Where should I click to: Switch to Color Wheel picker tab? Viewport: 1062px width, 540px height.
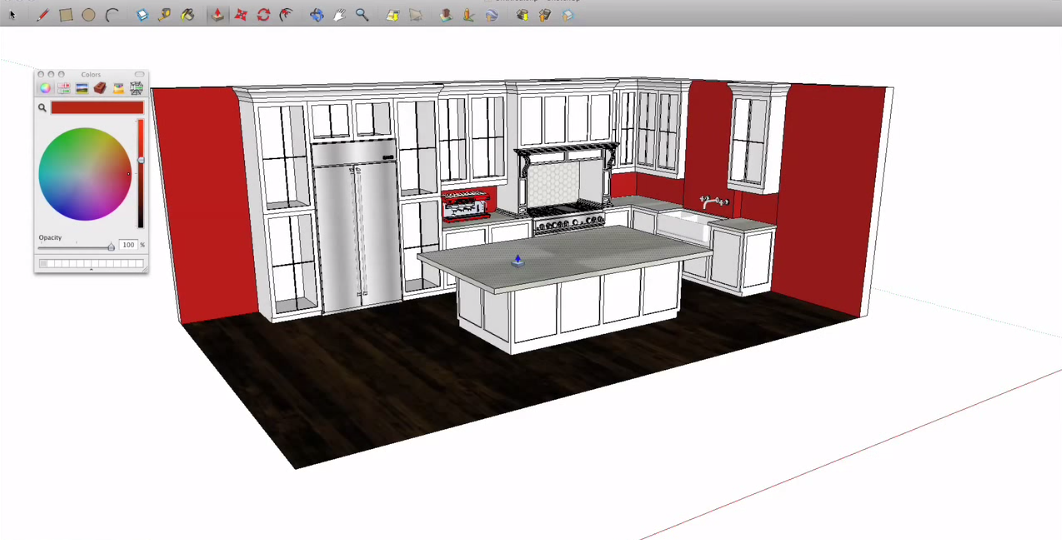[45, 88]
